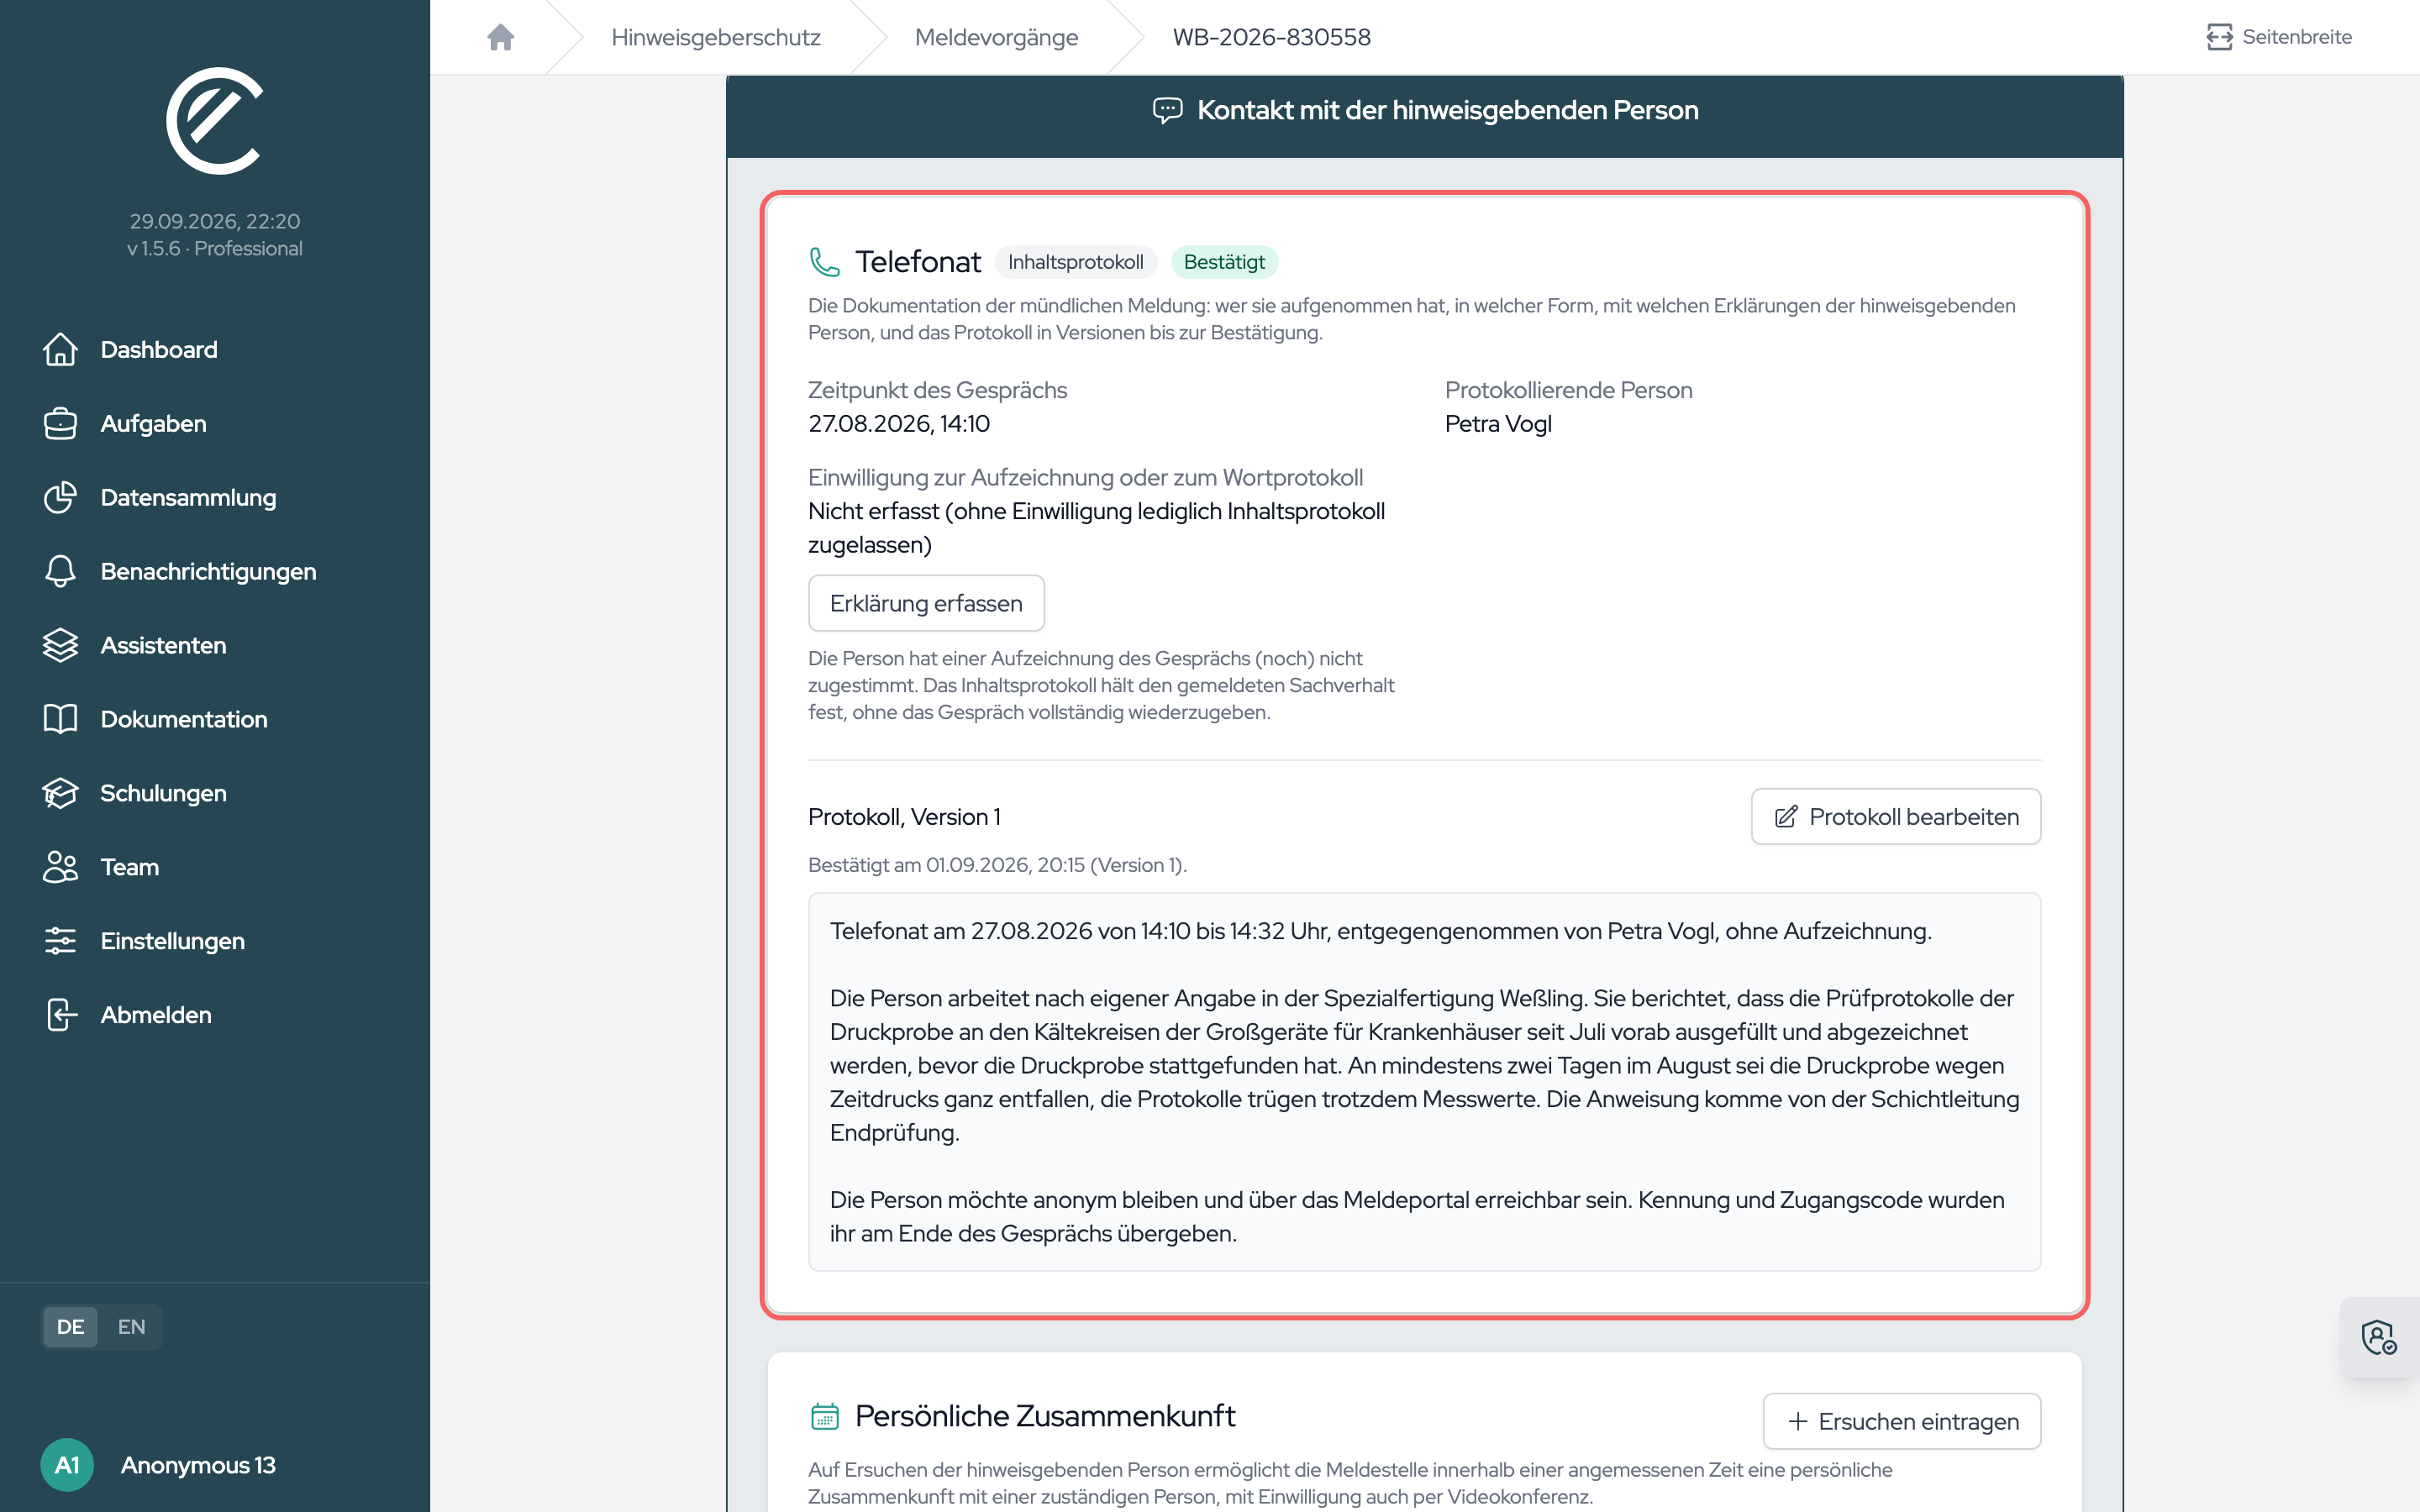Click the '27.08.2026, 14:10' timestamp value
Viewport: 2420px width, 1512px height.
[899, 424]
